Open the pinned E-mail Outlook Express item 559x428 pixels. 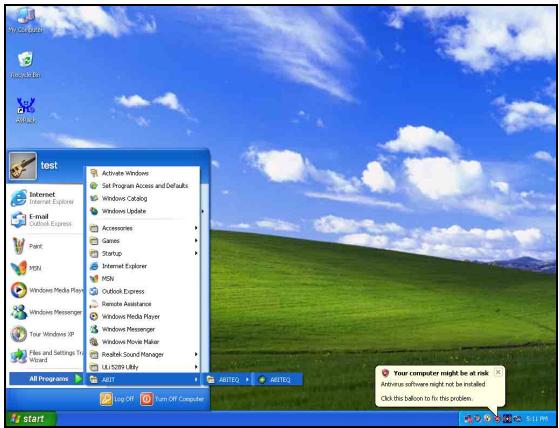45,220
